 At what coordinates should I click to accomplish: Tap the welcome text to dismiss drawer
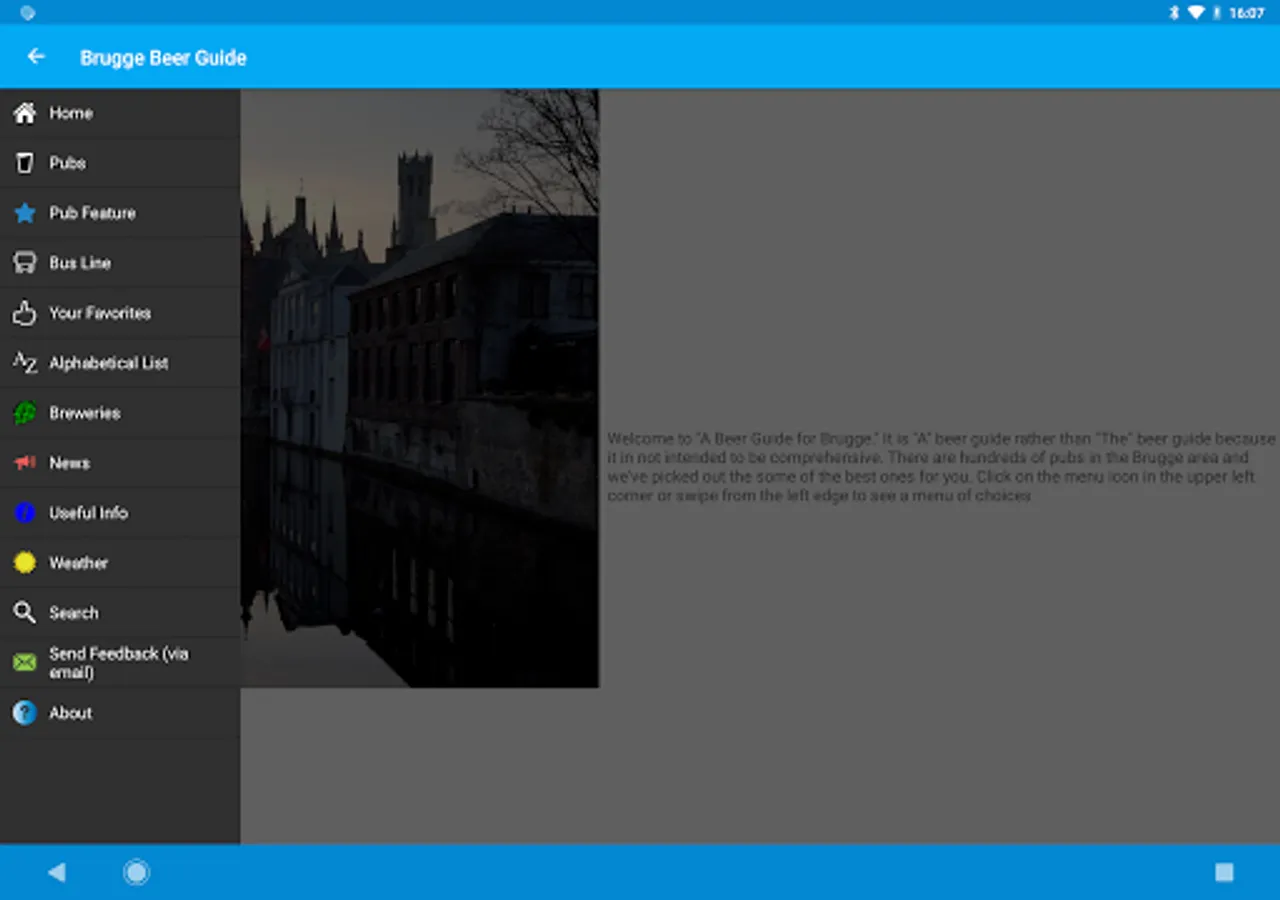coord(940,467)
